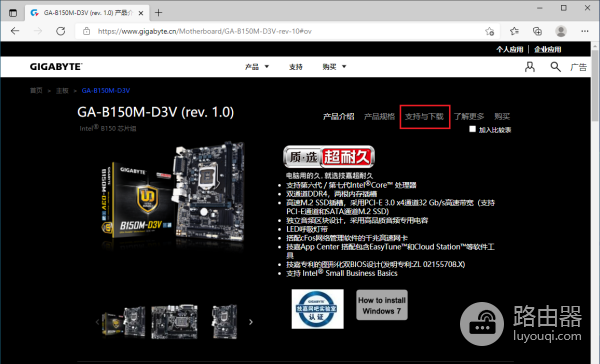600x364 pixels.
Task: Close the GA-B150M-D3V tab
Action: [141, 13]
